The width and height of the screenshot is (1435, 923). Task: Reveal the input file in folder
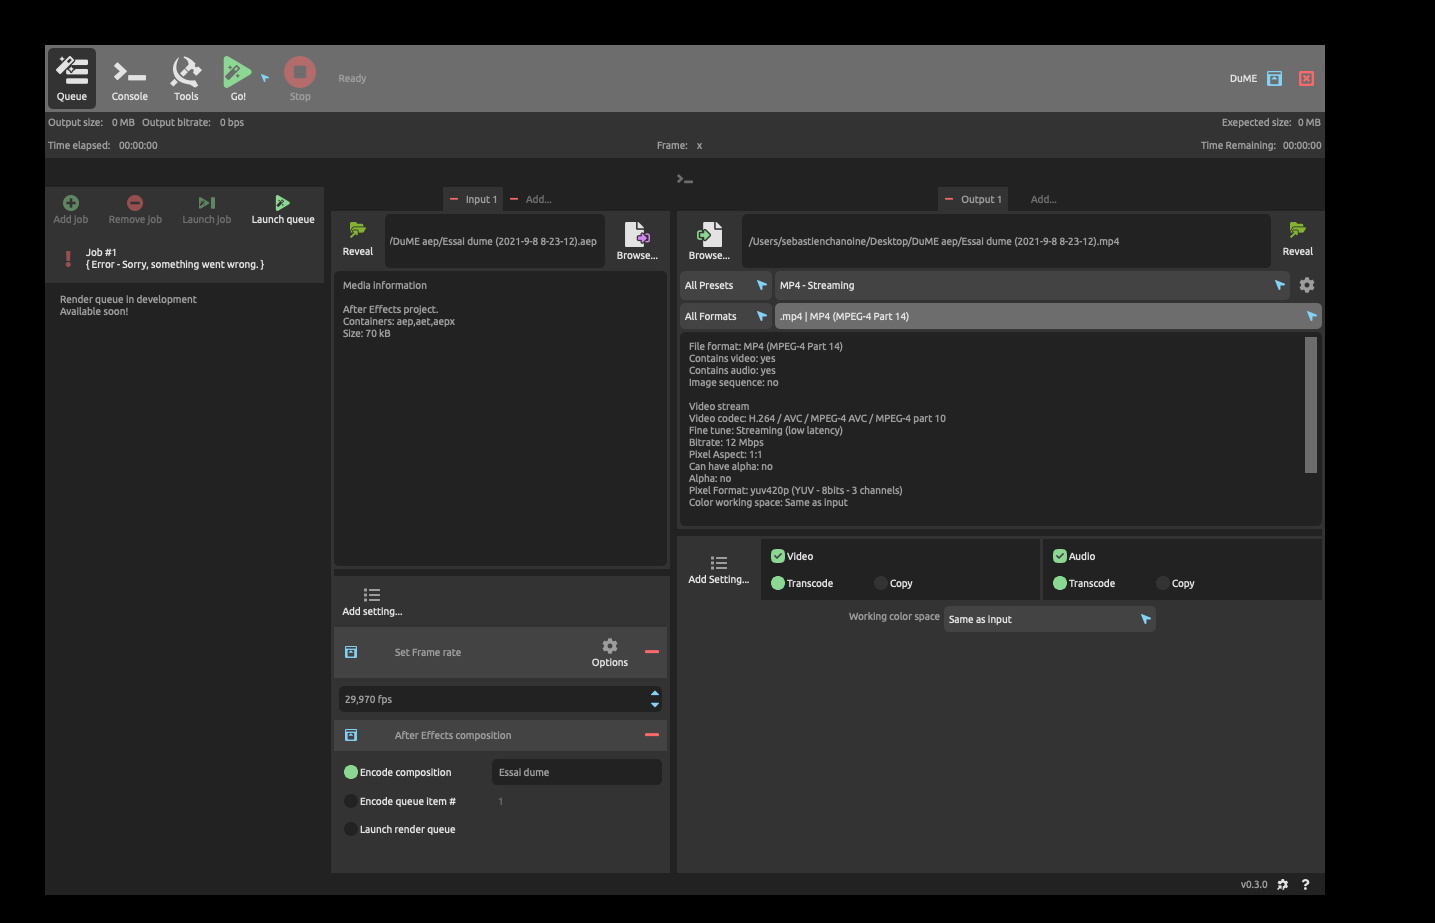pyautogui.click(x=357, y=240)
